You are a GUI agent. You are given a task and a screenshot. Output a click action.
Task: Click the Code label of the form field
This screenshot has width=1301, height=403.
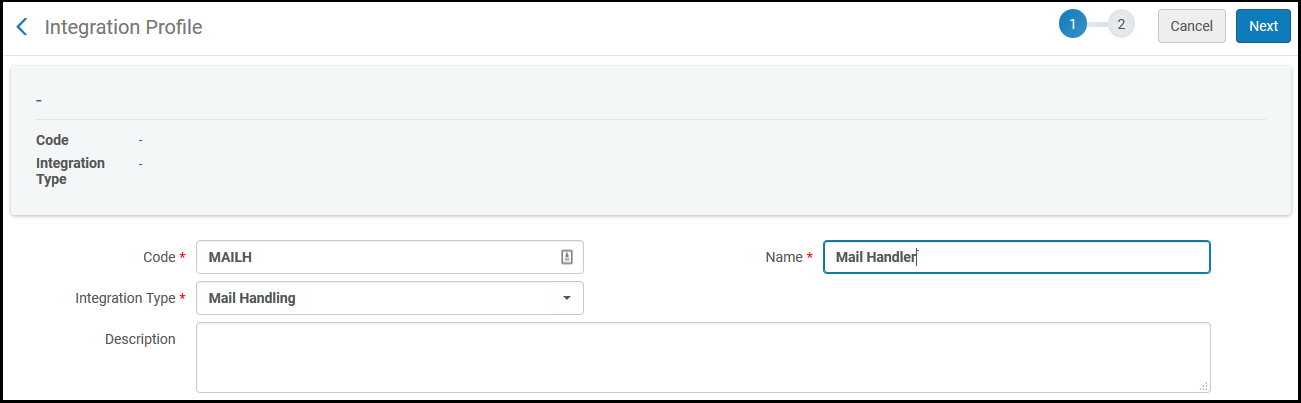pos(159,257)
